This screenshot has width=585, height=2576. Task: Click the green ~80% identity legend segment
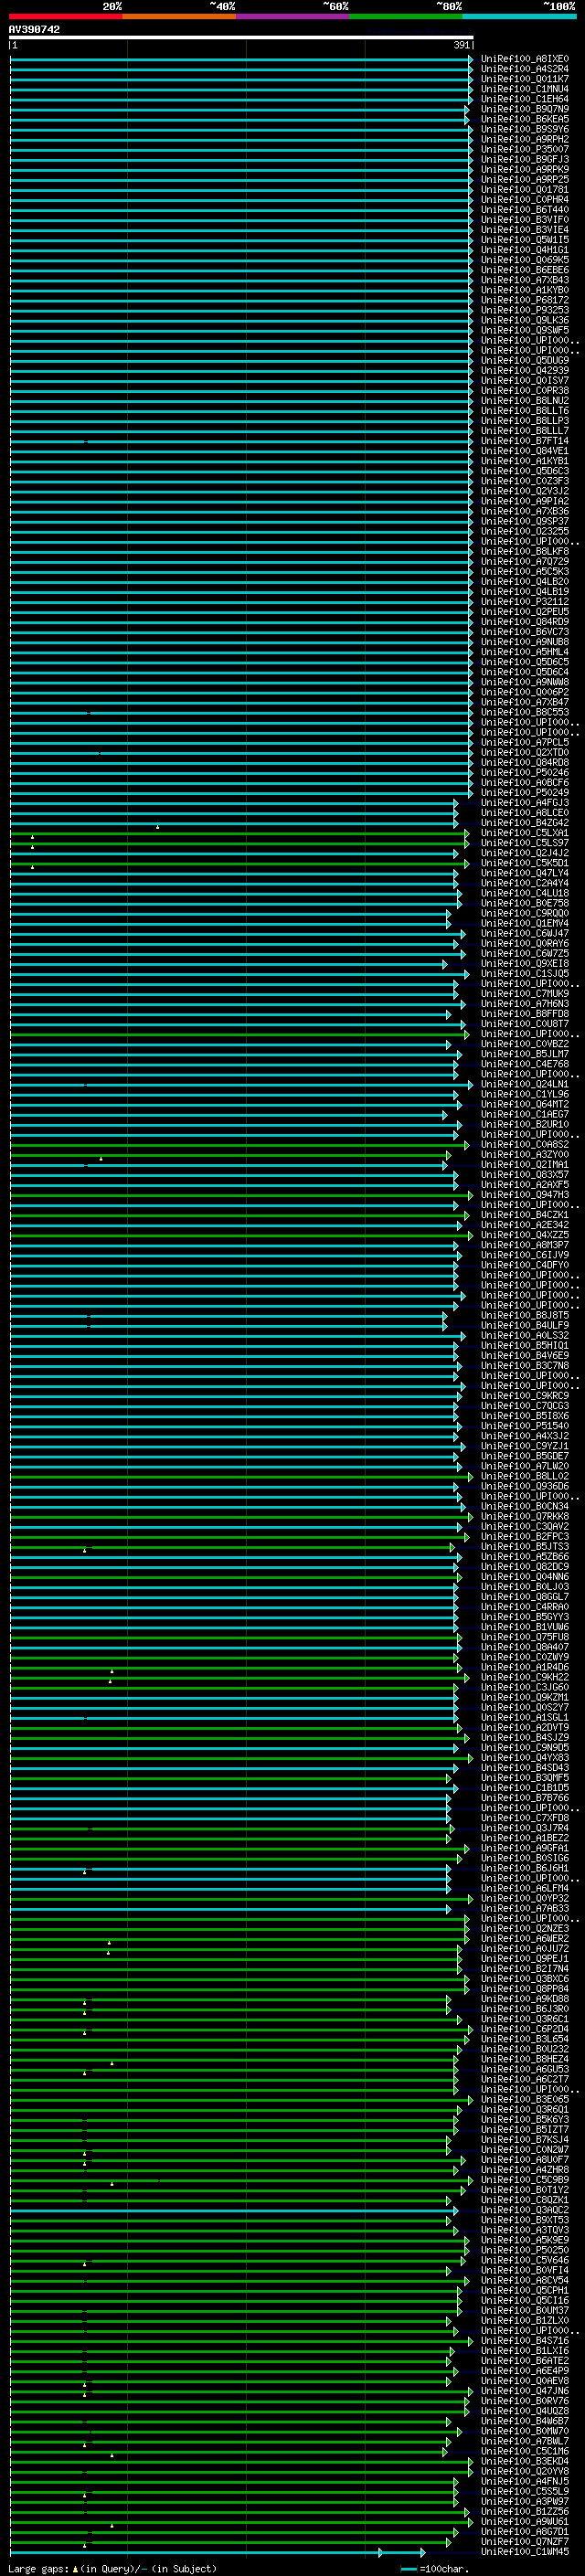click(x=406, y=16)
